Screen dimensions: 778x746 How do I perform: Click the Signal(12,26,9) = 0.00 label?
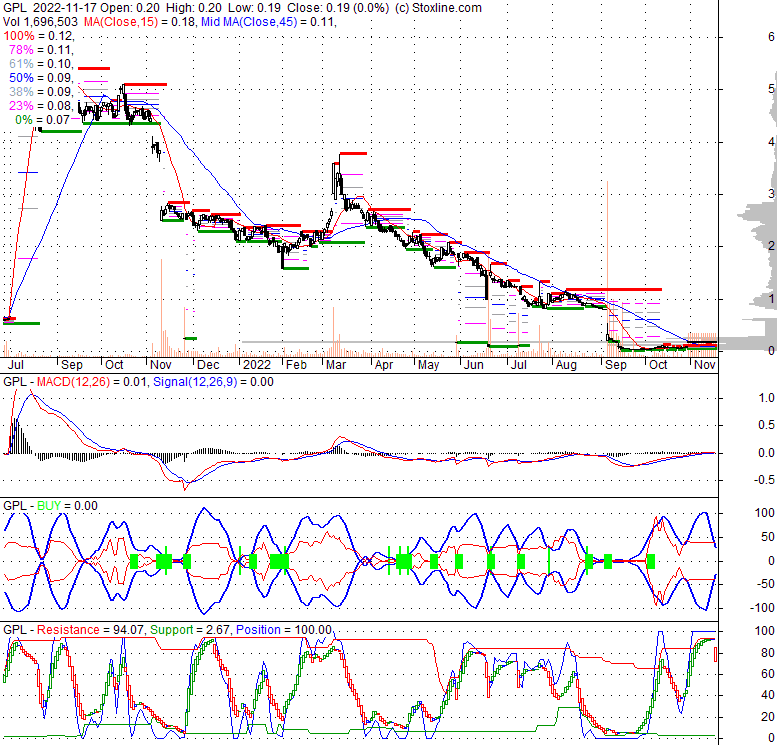click(x=213, y=382)
